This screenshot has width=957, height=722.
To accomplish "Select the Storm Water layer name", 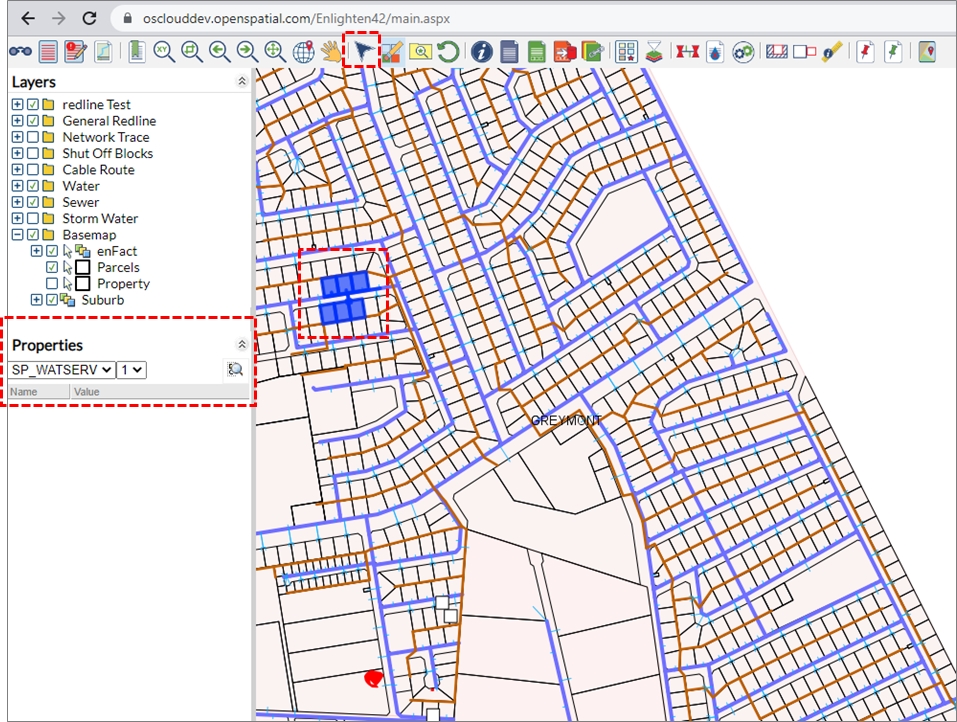I will pos(100,219).
